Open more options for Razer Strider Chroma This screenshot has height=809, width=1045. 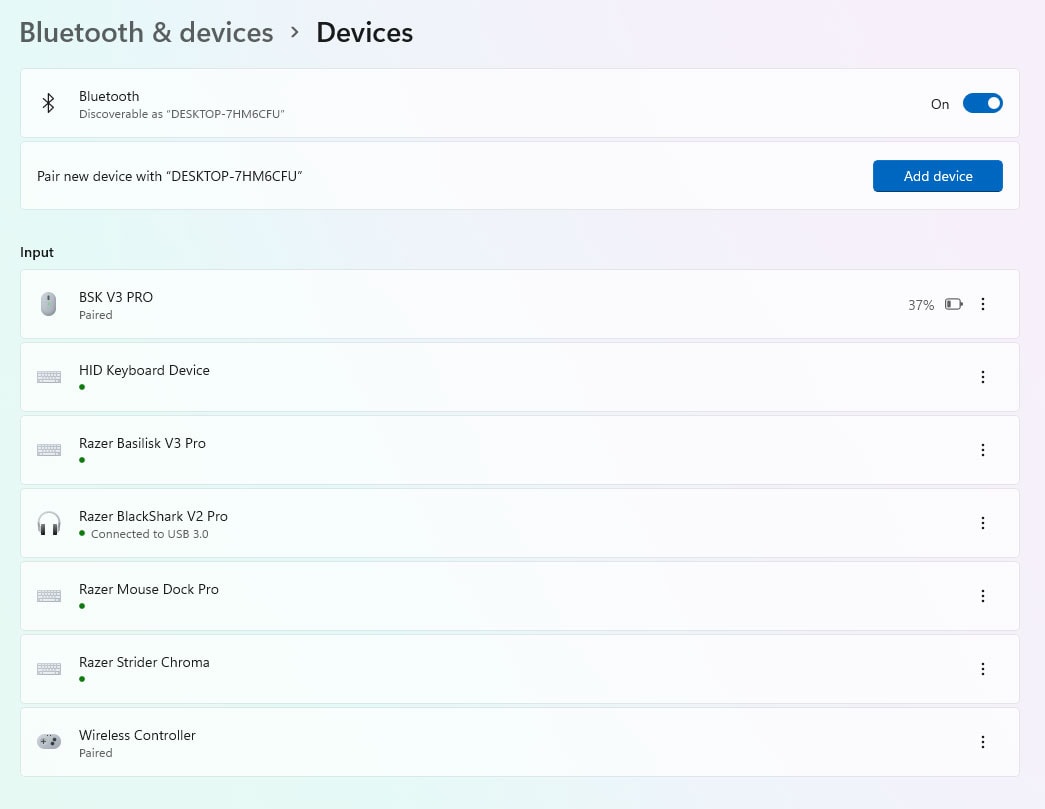click(x=982, y=669)
